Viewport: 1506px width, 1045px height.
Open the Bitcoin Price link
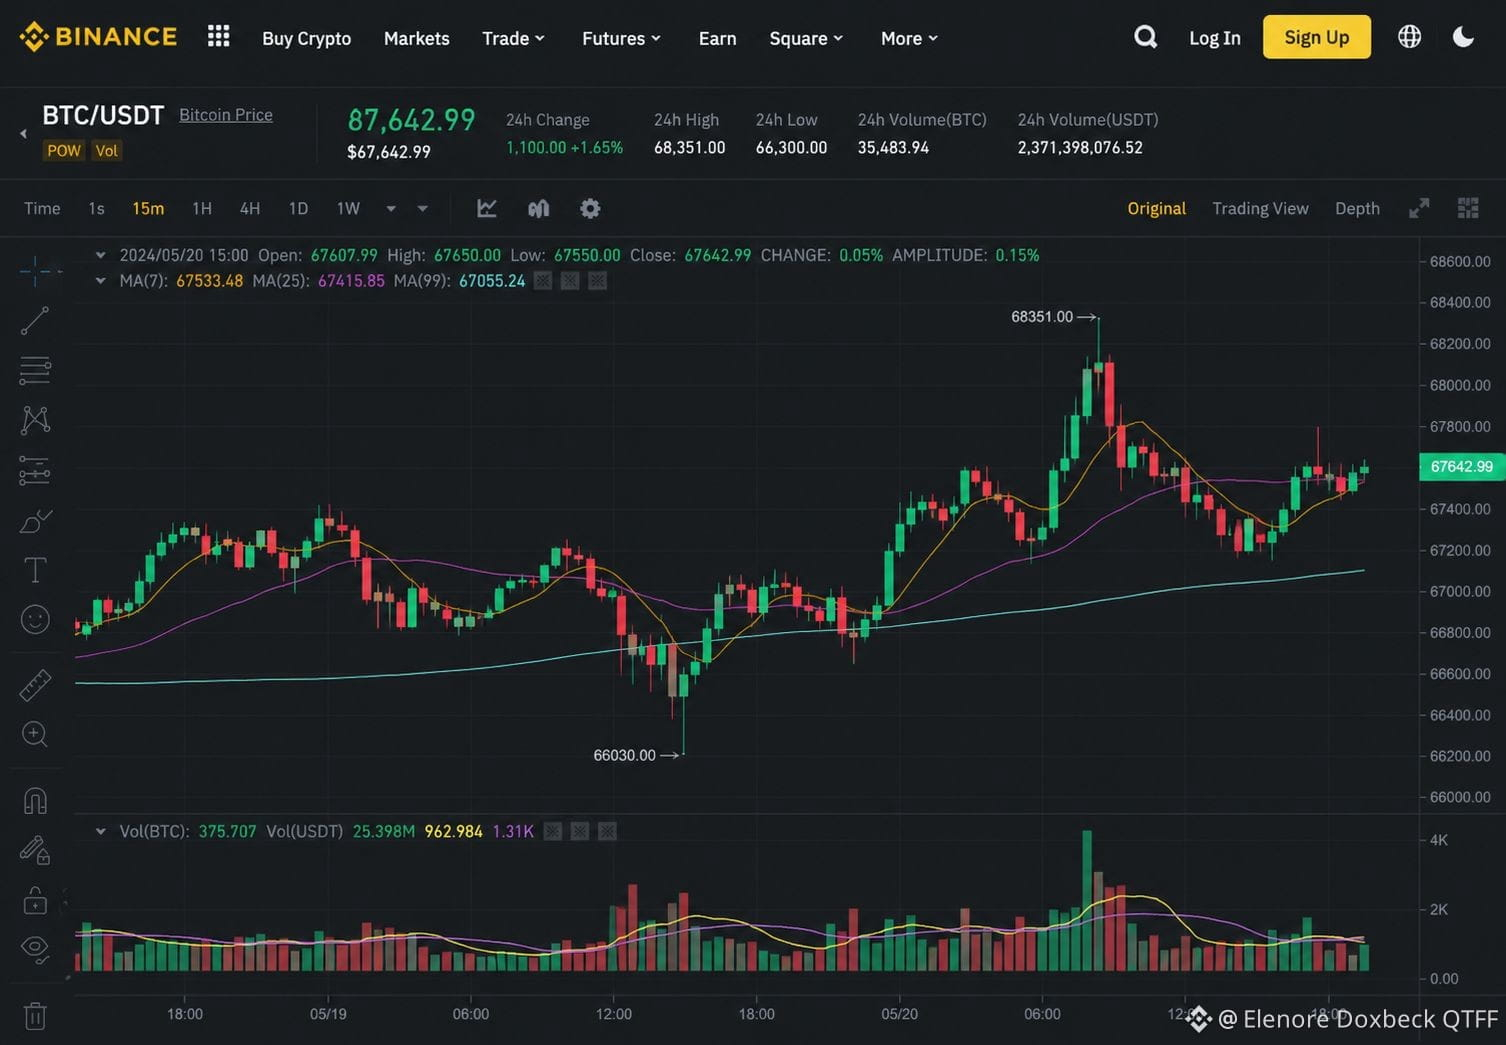coord(226,115)
